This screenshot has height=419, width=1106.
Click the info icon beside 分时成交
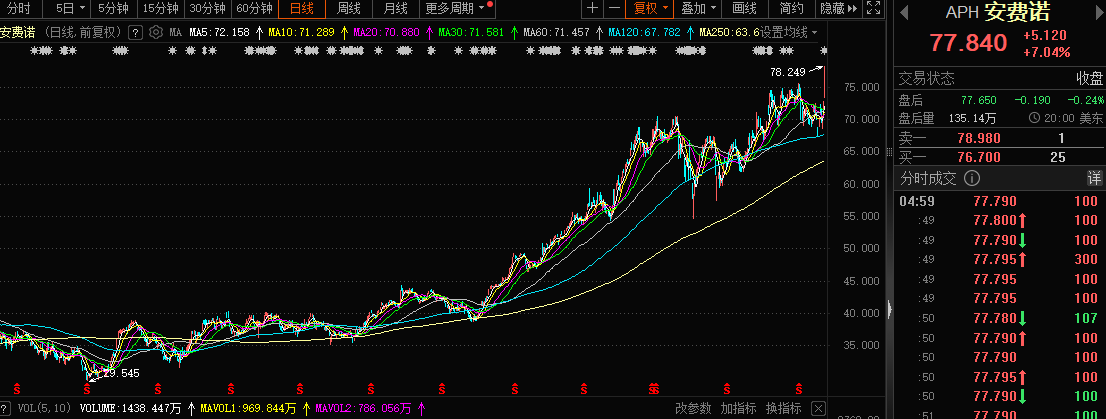pyautogui.click(x=972, y=179)
